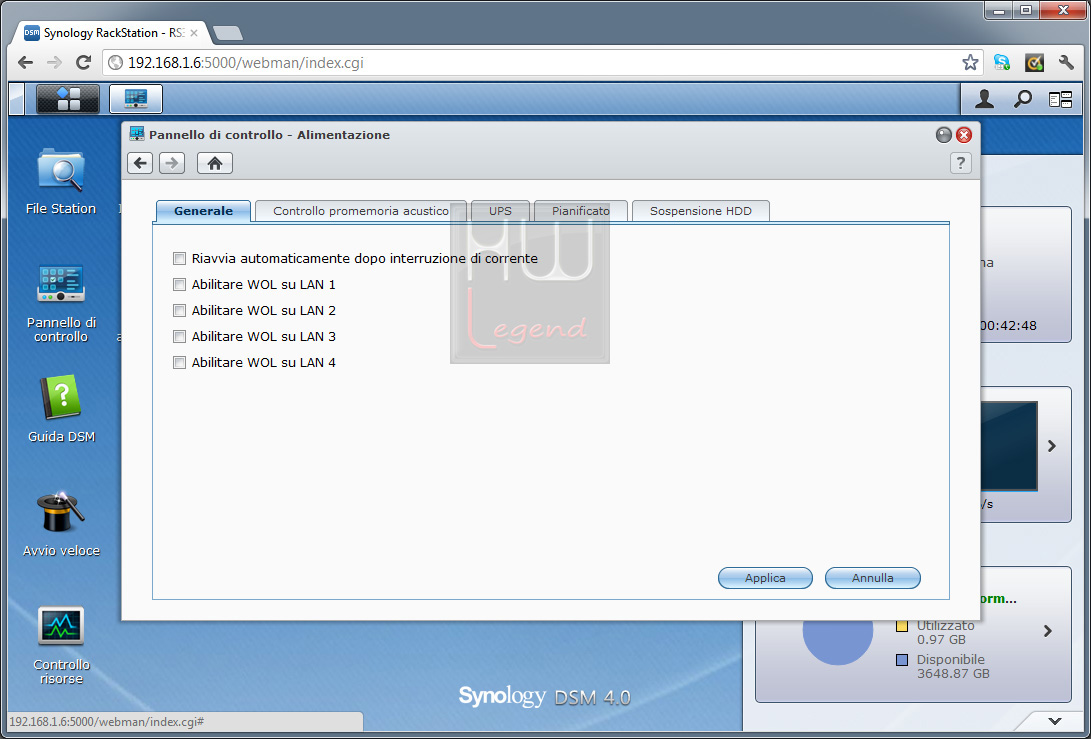Viewport: 1091px width, 739px height.
Task: Open the user options icon
Action: [984, 100]
